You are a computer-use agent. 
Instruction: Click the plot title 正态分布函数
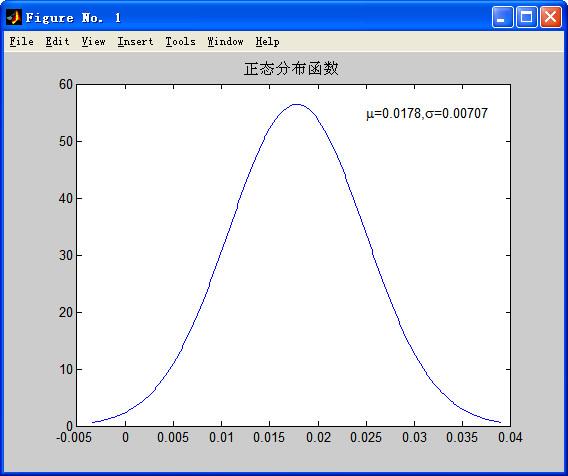(x=291, y=68)
